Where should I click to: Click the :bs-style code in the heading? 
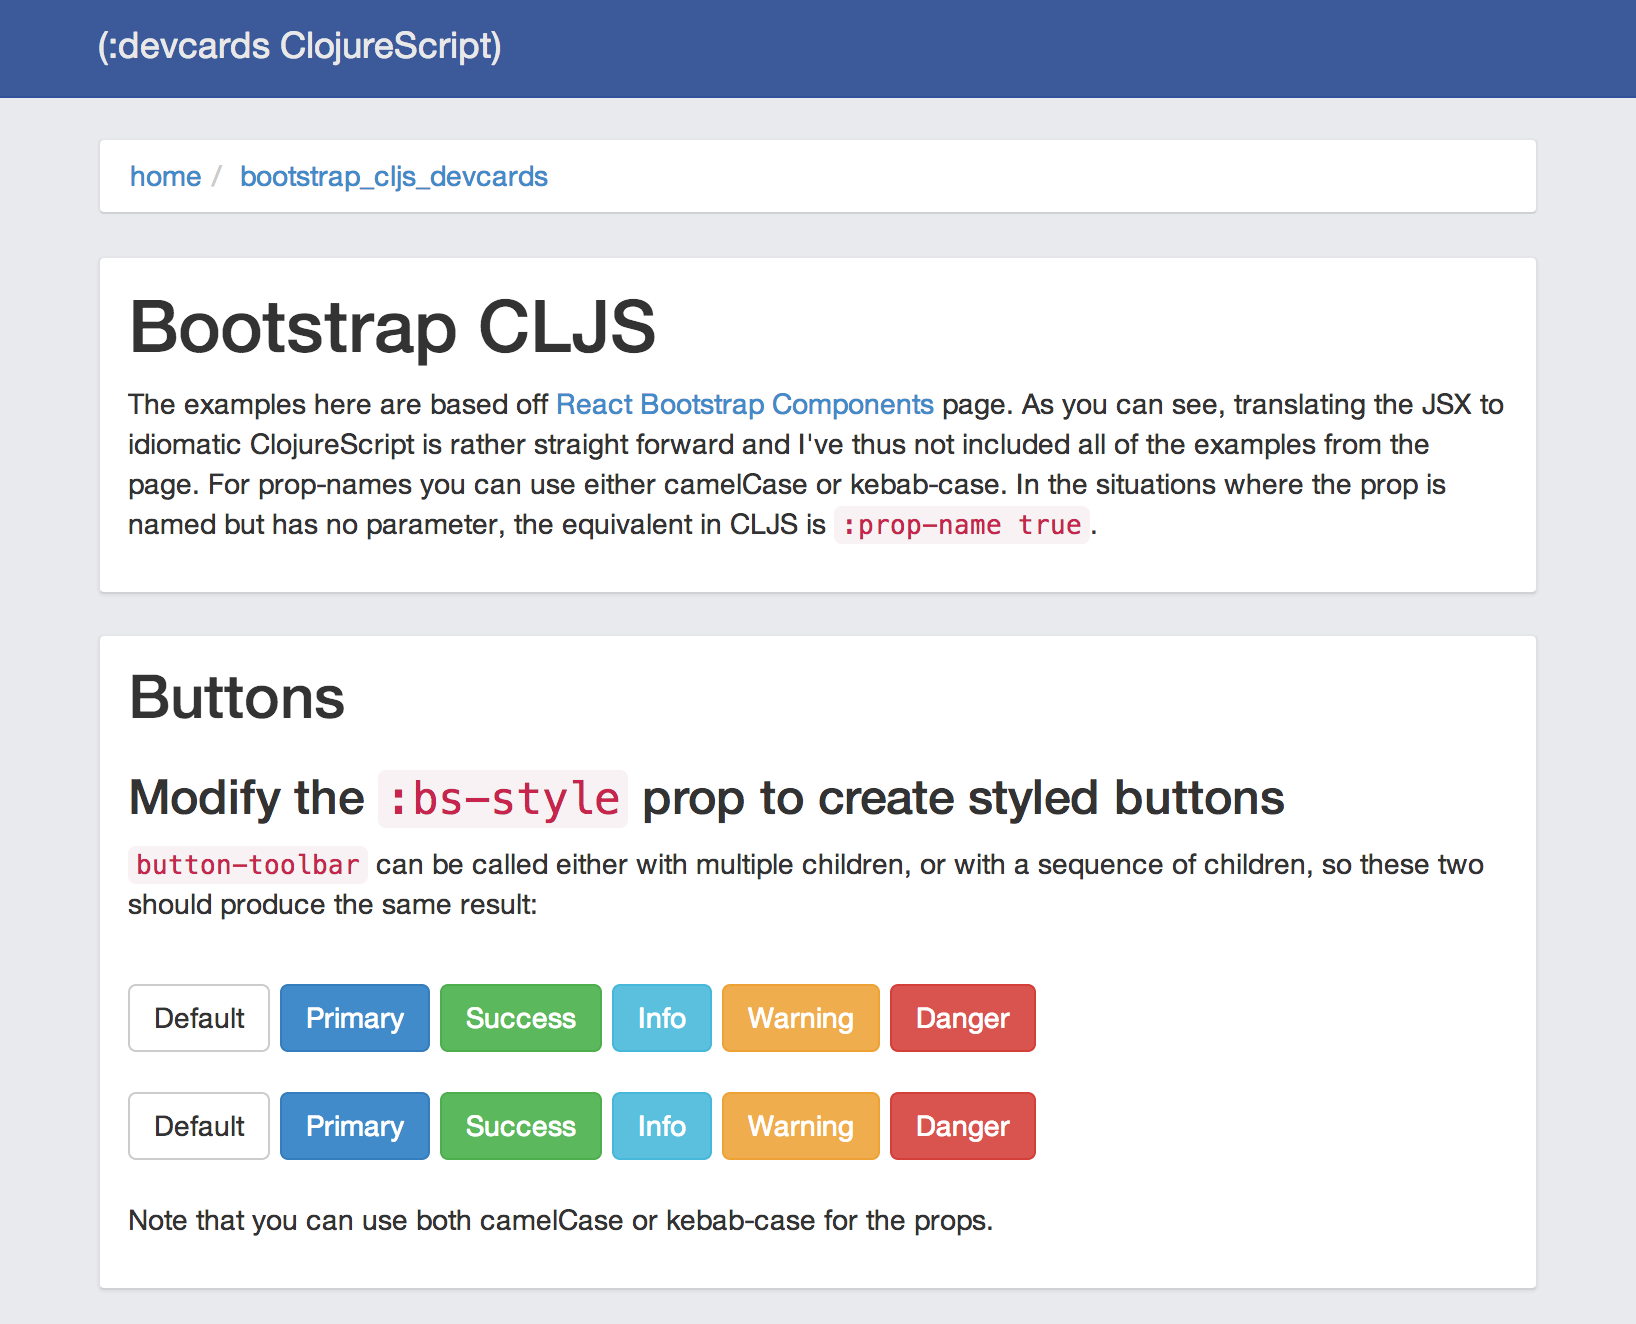click(503, 799)
